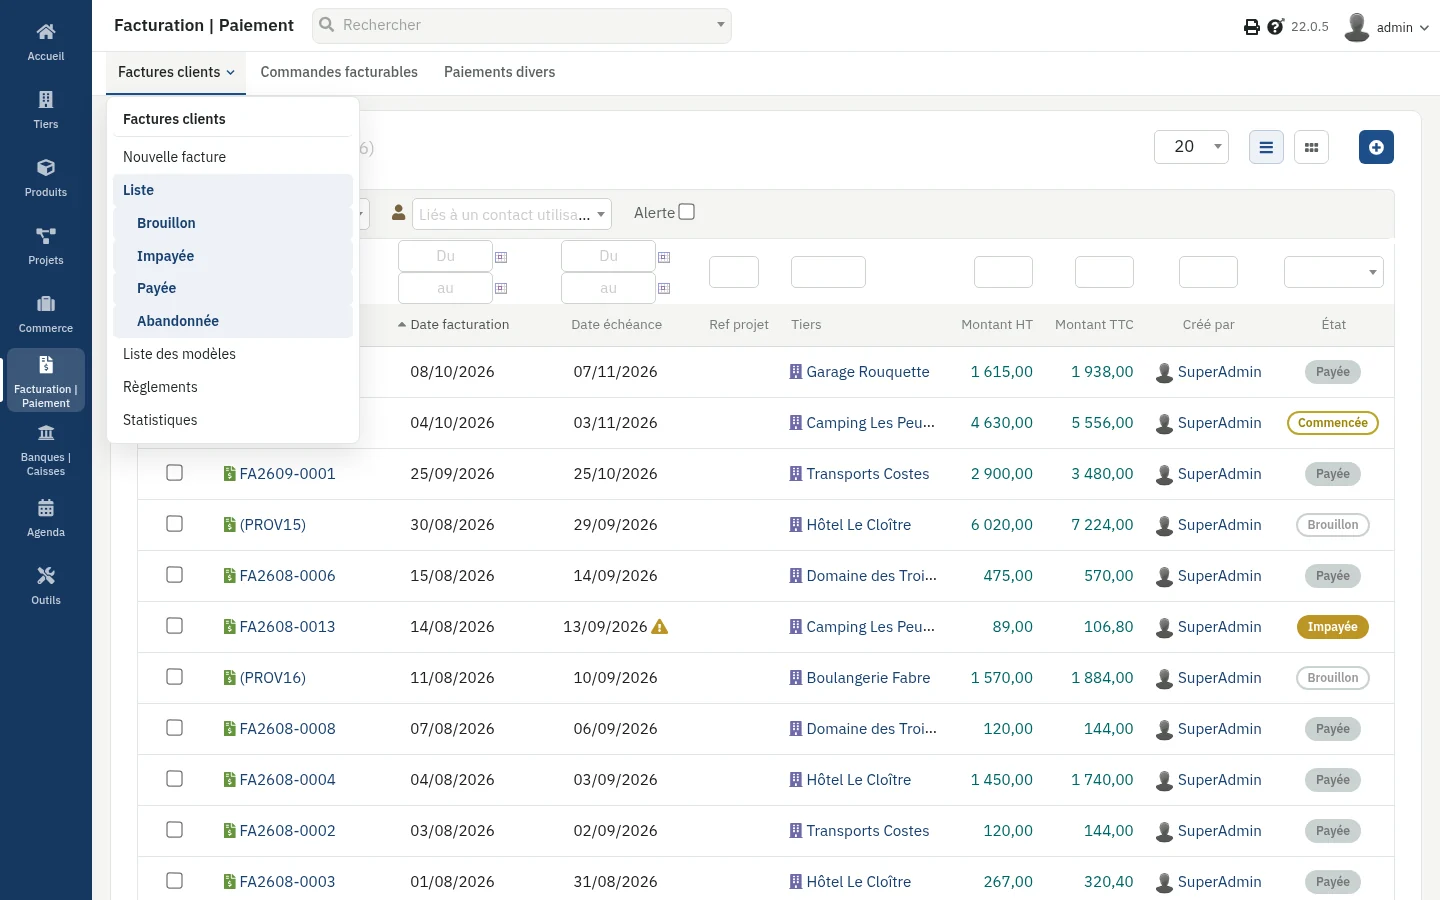Go to Accueil home icon
The image size is (1440, 900).
(x=46, y=32)
